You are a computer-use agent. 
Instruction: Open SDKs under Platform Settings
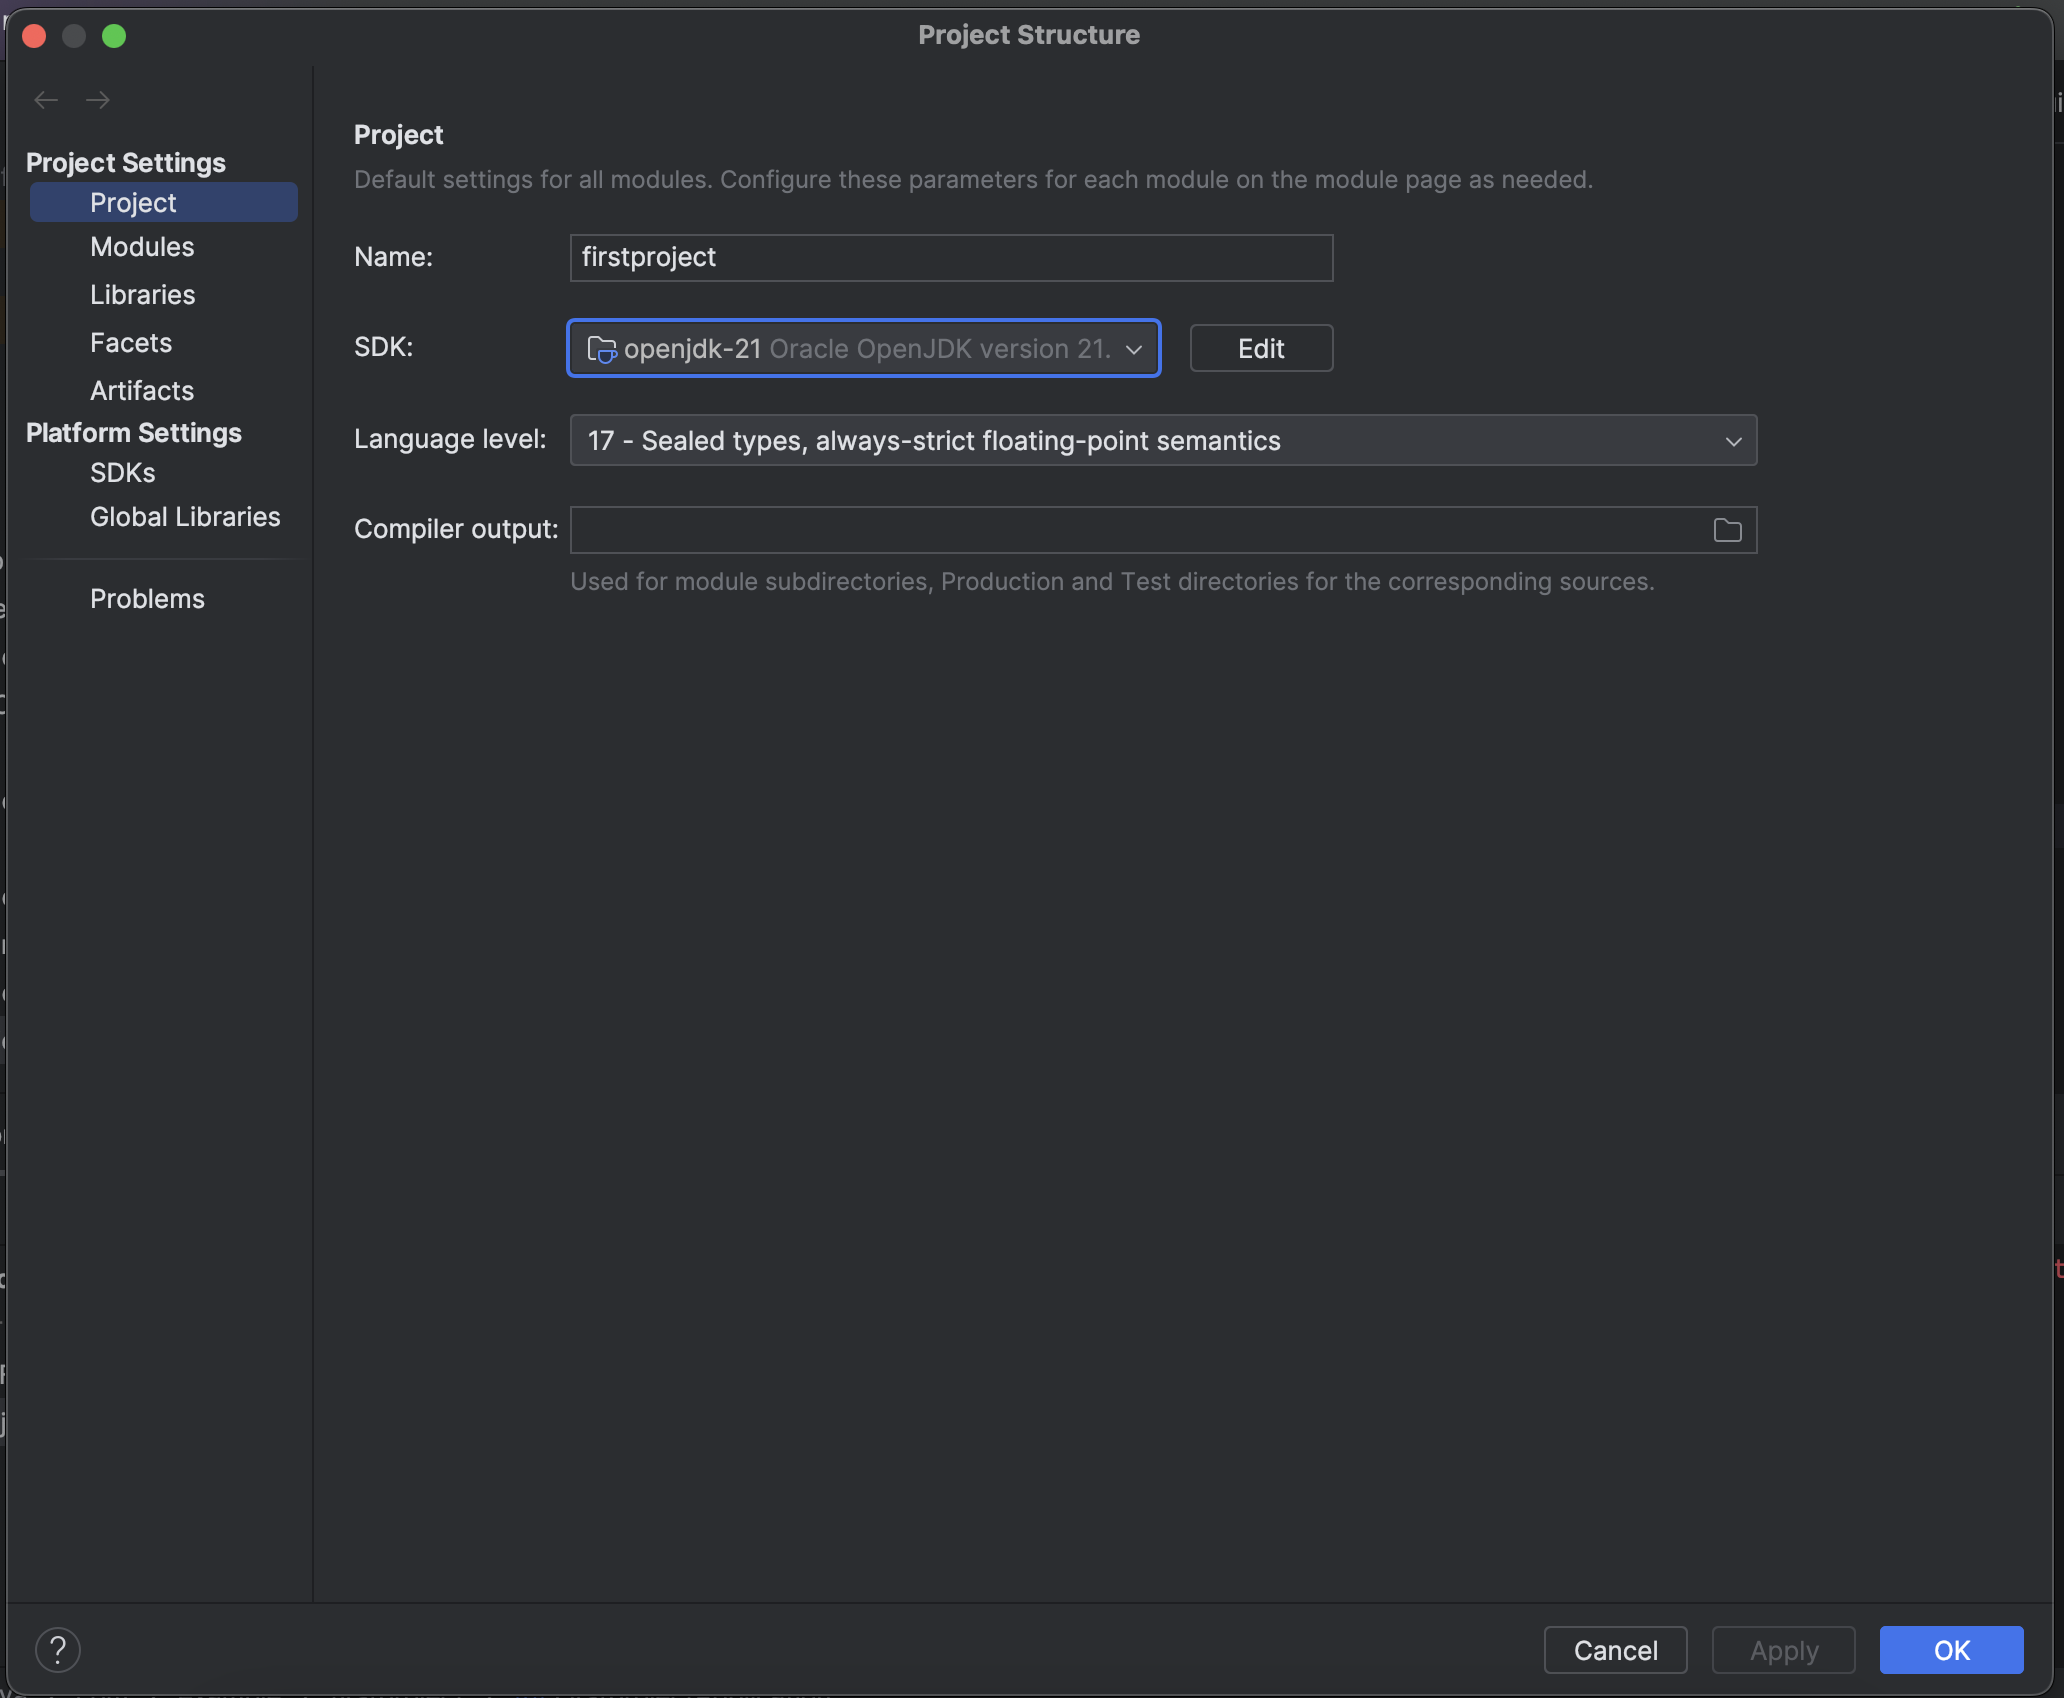click(123, 473)
